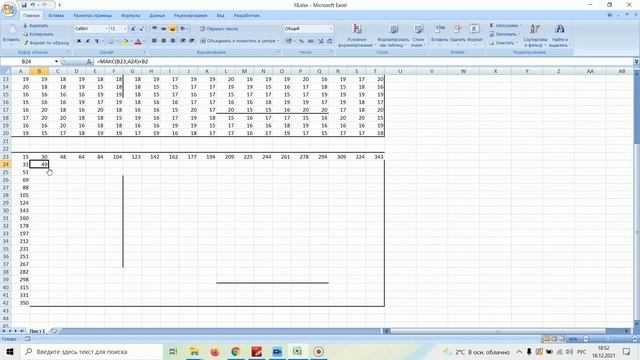Copy selection with Копировать
640x360 pixels.
(38, 34)
